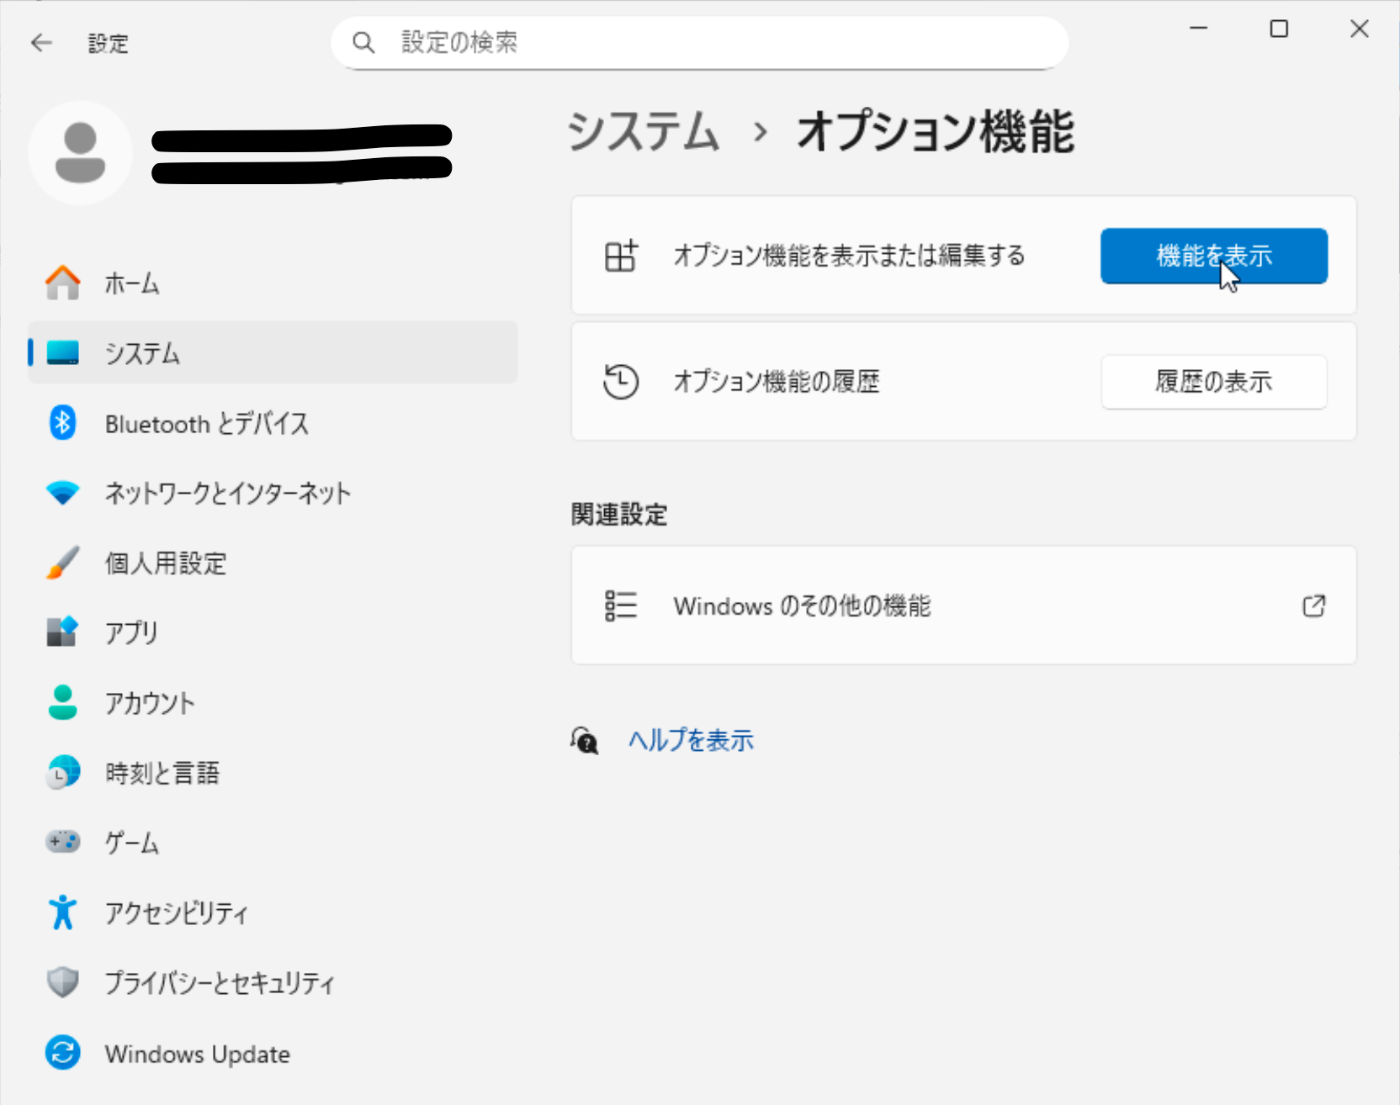Click the help icon beside ヘルプを表示
The width and height of the screenshot is (1400, 1105).
tap(585, 740)
